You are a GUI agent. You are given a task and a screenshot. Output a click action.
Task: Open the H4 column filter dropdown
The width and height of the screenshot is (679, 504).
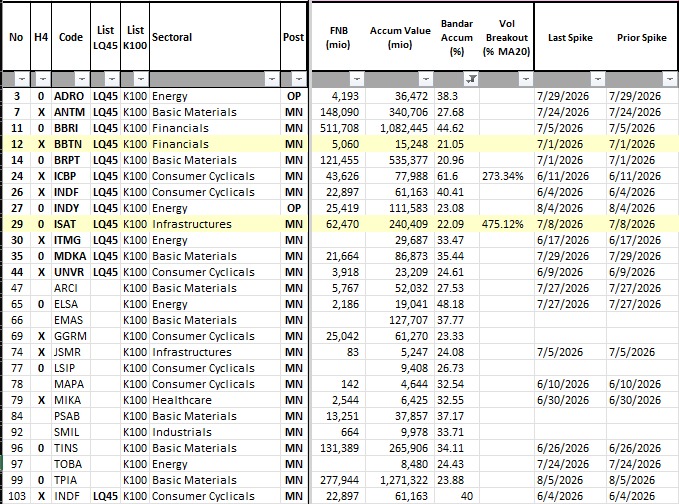[x=42, y=79]
